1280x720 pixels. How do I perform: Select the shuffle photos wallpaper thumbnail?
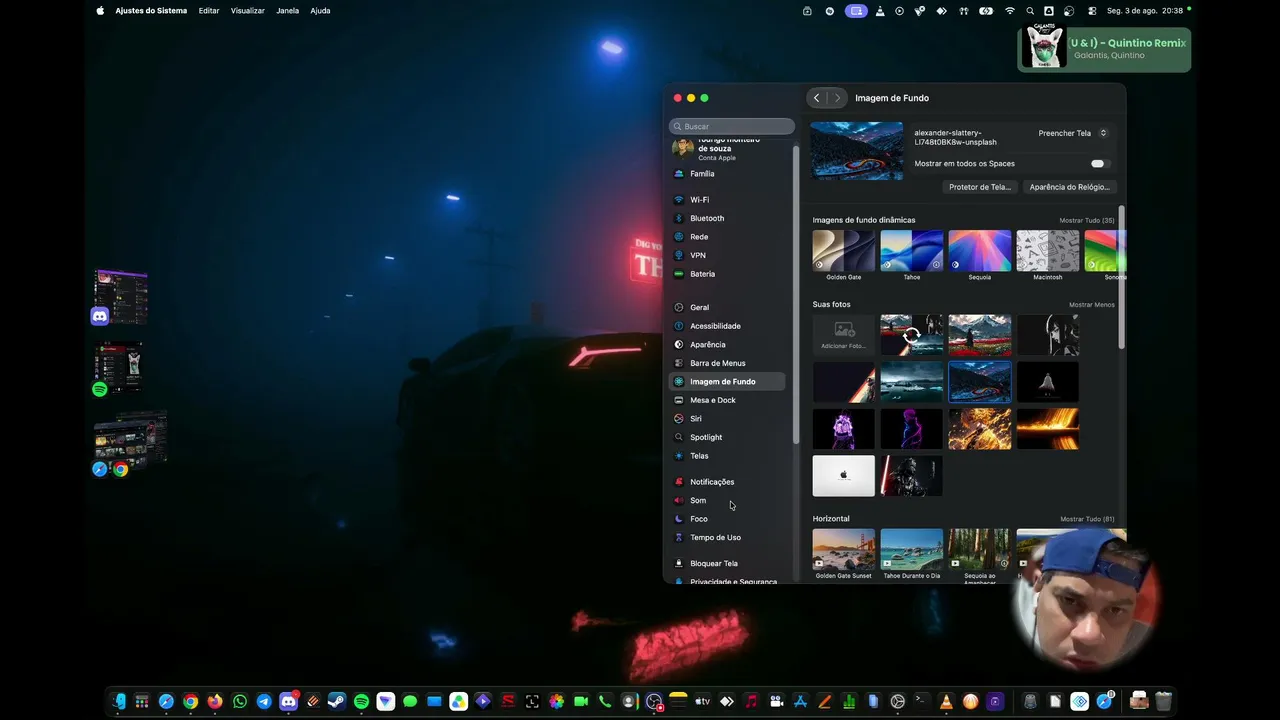click(911, 336)
